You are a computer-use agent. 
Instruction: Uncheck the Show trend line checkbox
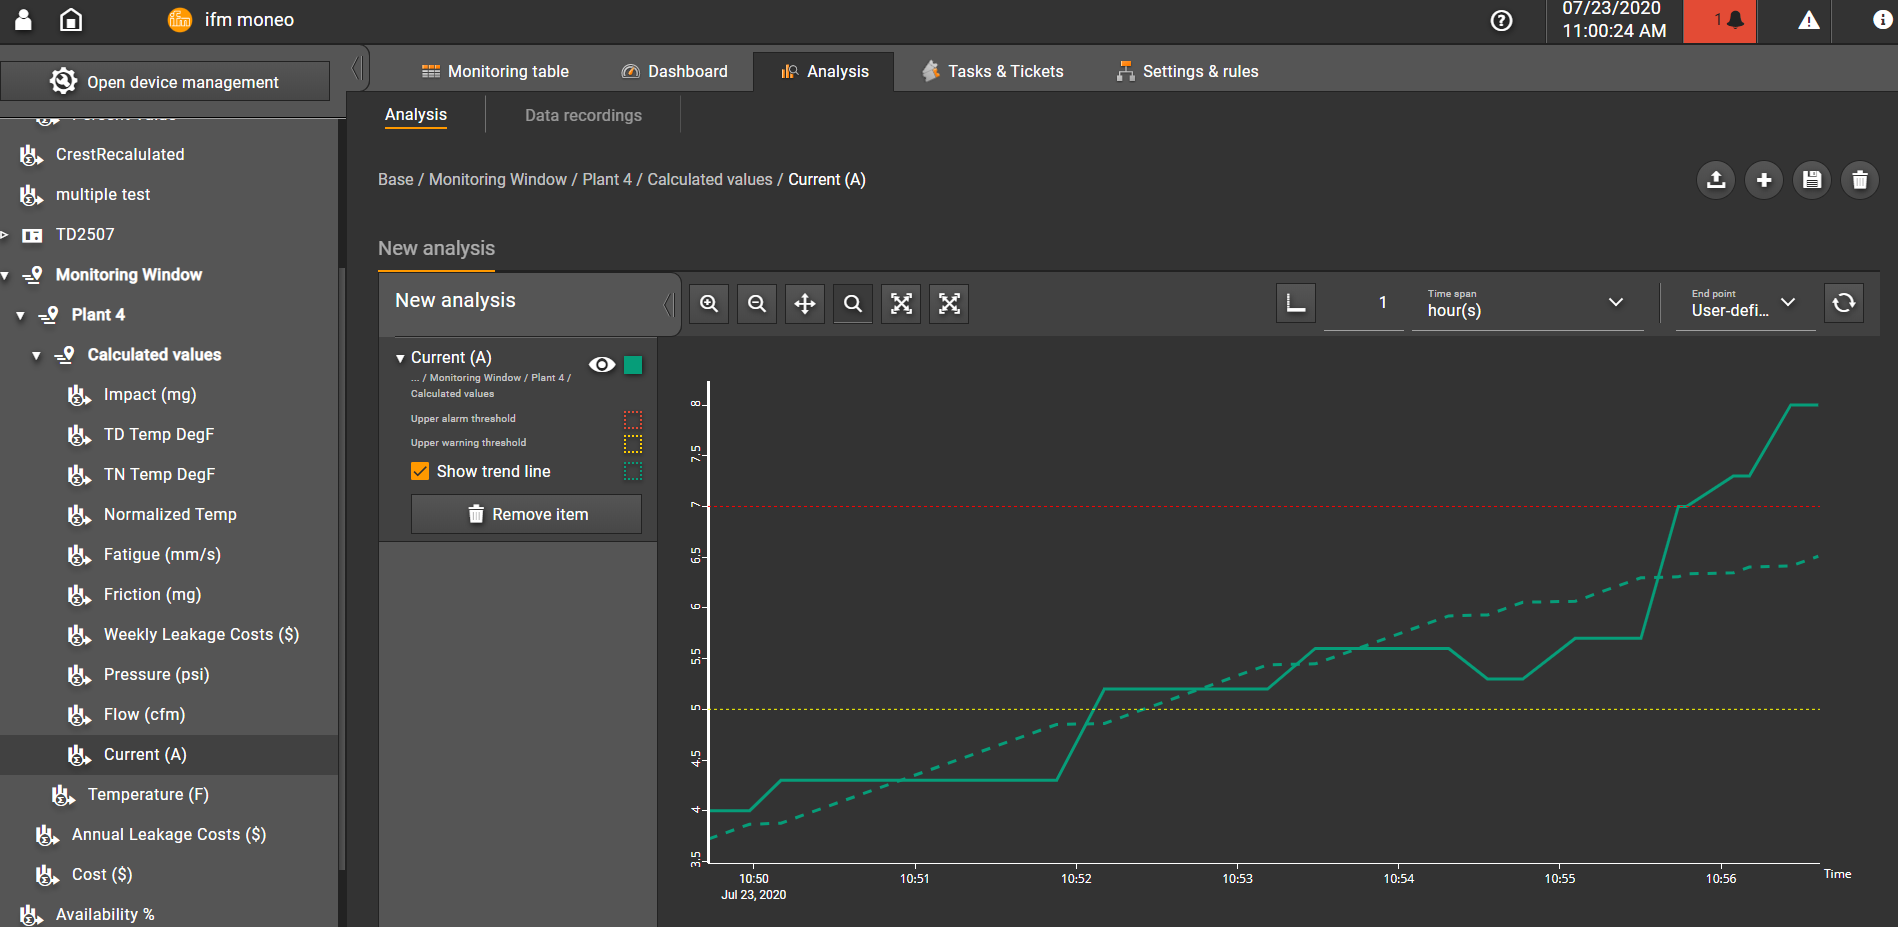(420, 471)
